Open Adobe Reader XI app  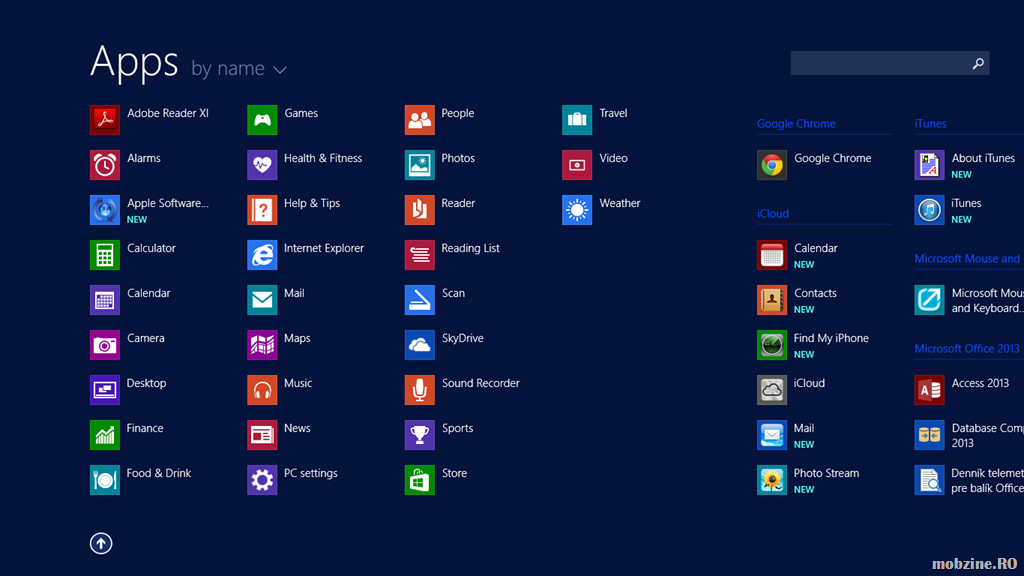[x=150, y=120]
